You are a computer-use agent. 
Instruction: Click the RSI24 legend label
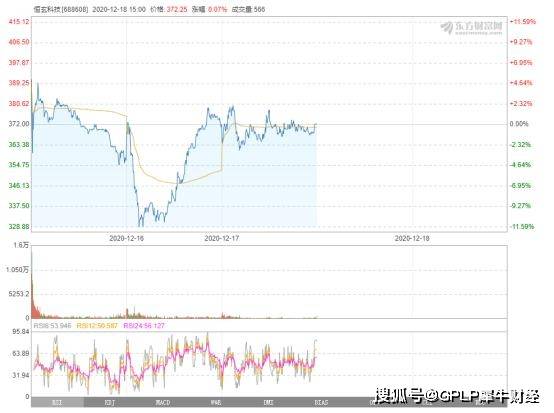click(144, 326)
